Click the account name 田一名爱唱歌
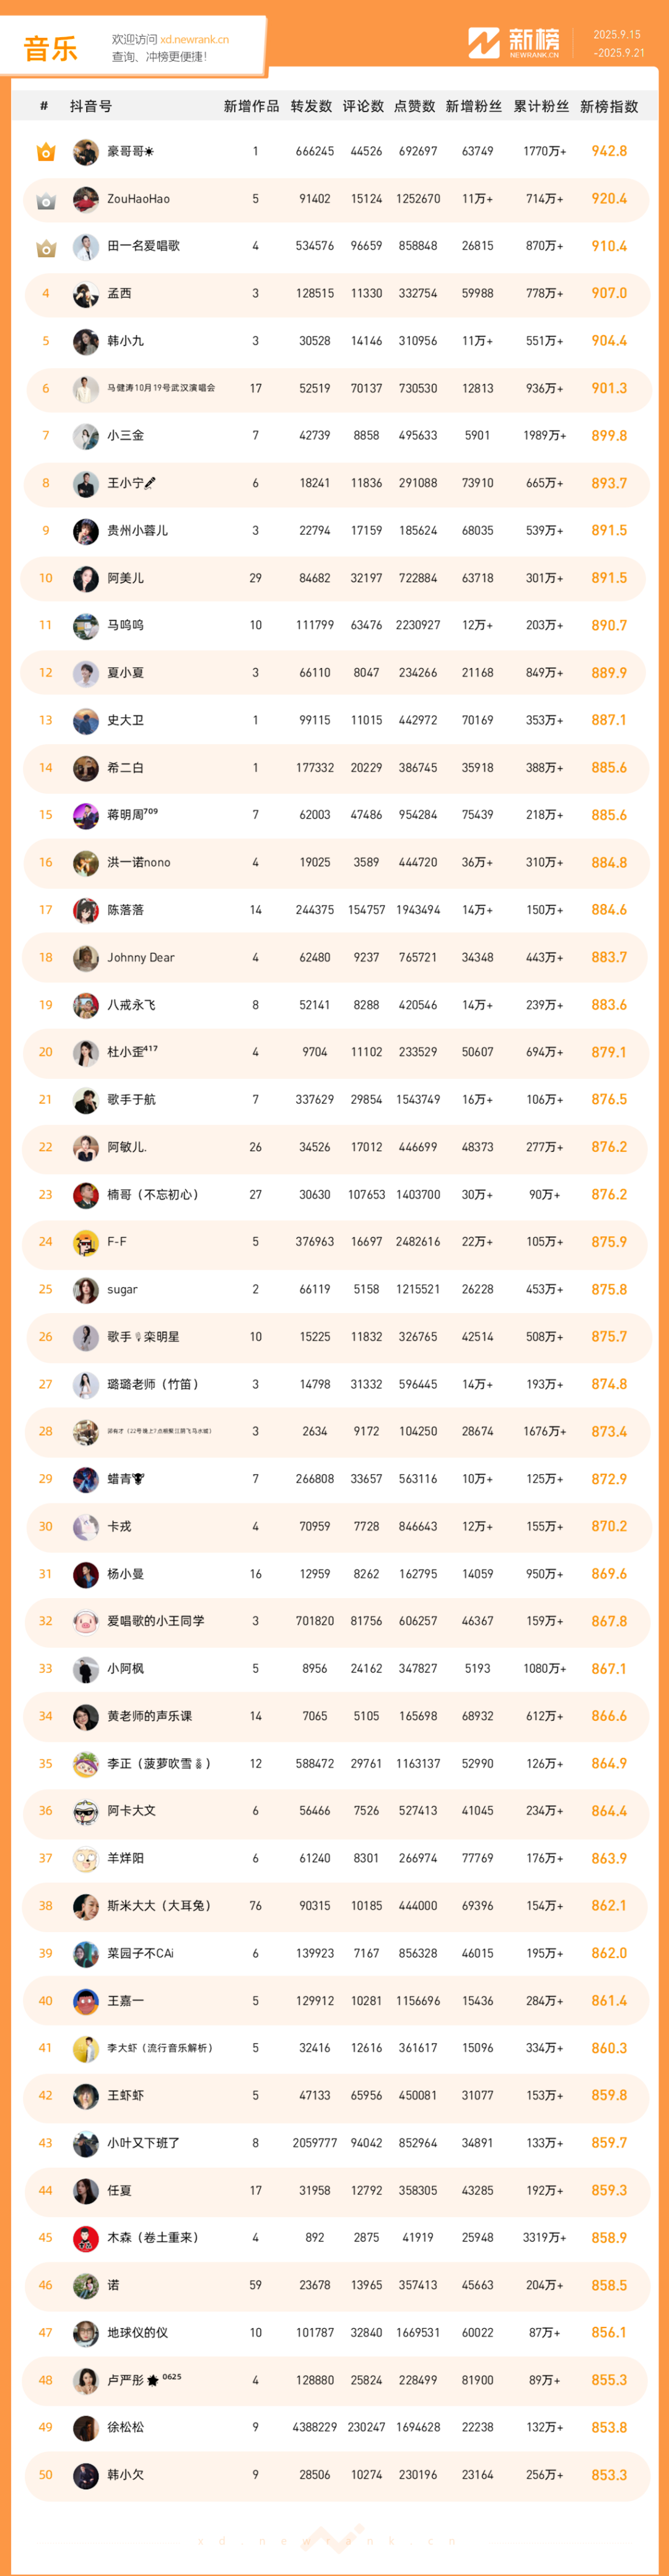 pyautogui.click(x=144, y=246)
